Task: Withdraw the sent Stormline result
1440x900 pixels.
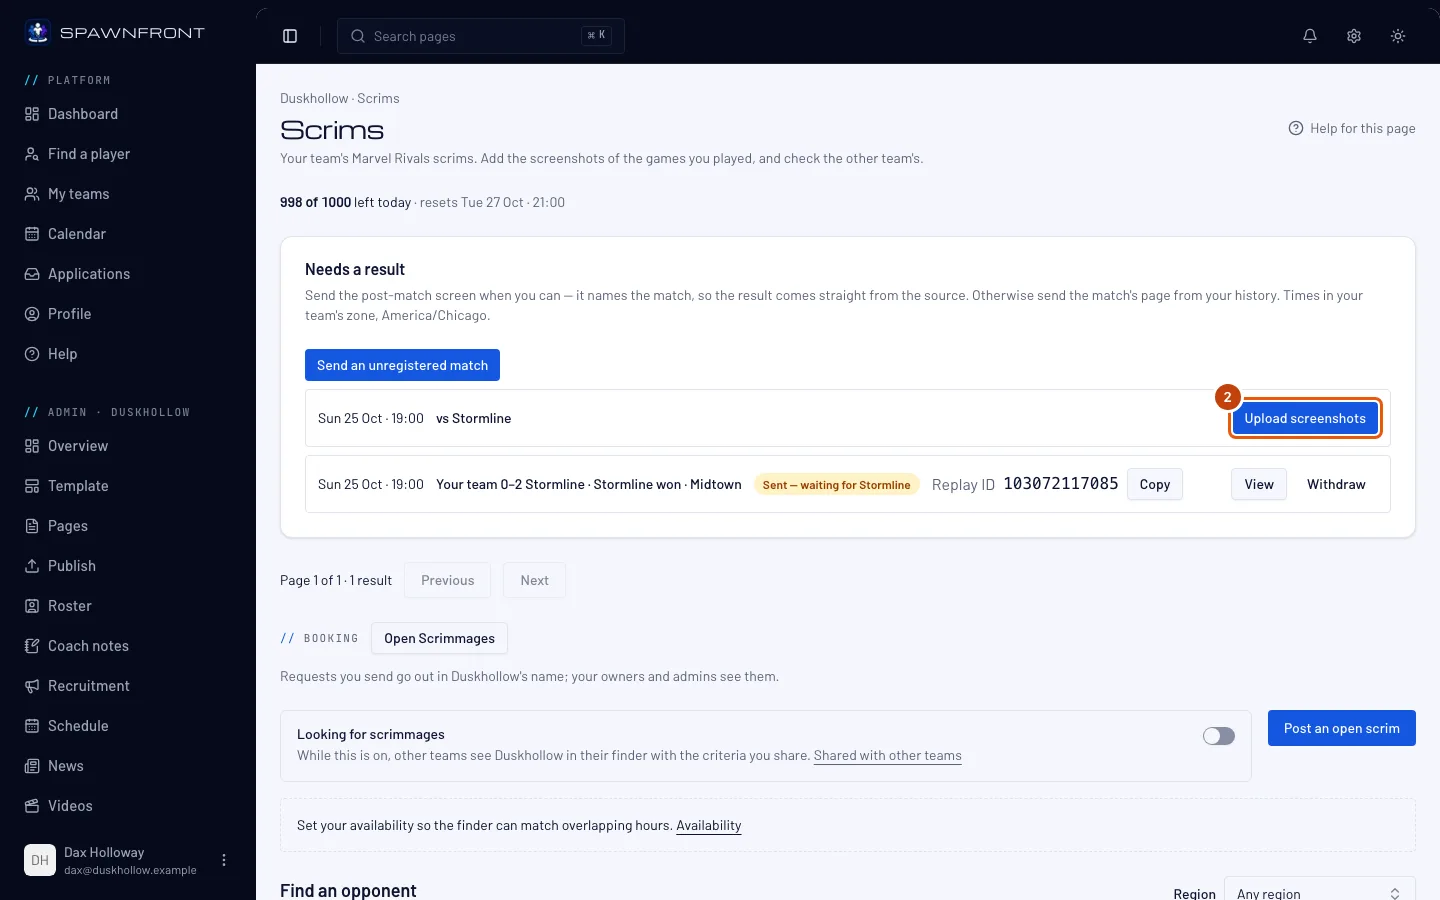Action: tap(1336, 484)
